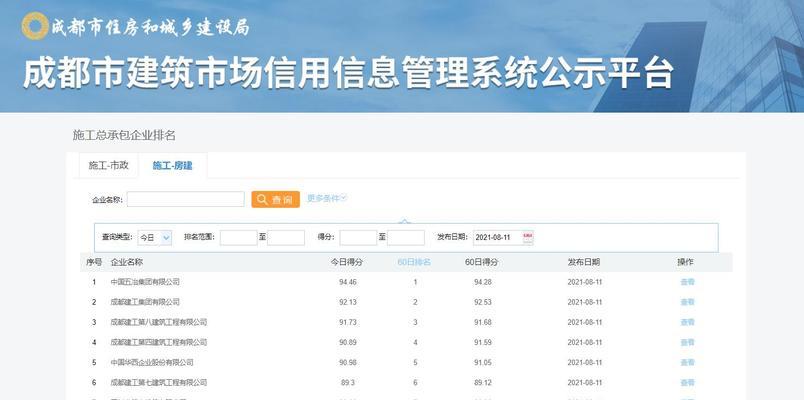Screen dimensions: 804x400
Task: Select company name 成都建工第四建筑工程有限公司
Action: 159,342
